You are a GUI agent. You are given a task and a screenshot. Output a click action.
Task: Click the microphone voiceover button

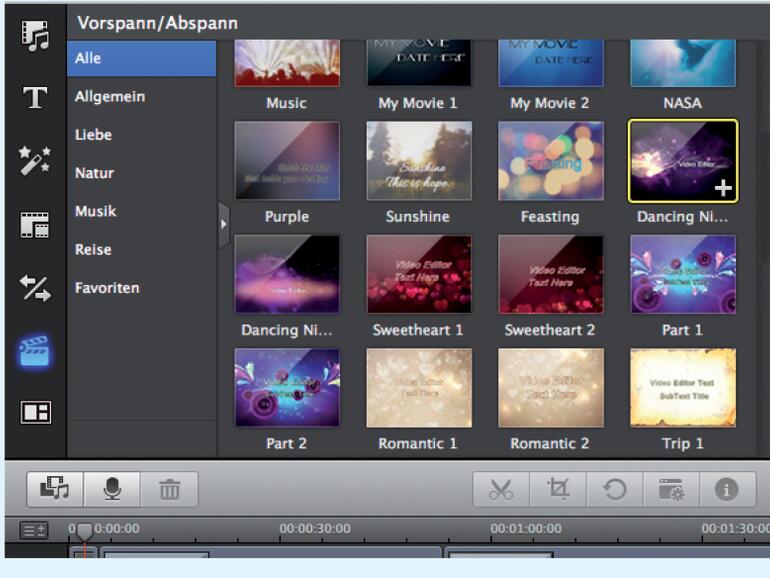coord(113,489)
